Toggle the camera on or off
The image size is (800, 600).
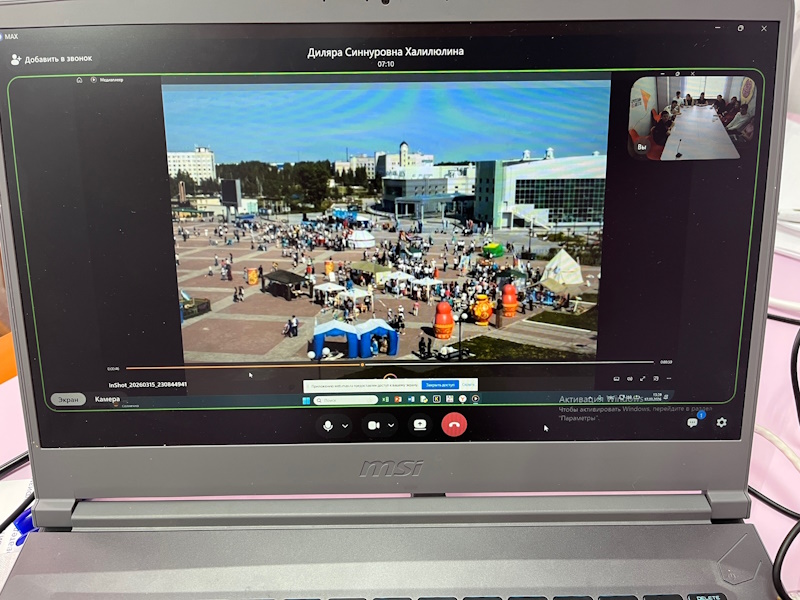[x=374, y=425]
